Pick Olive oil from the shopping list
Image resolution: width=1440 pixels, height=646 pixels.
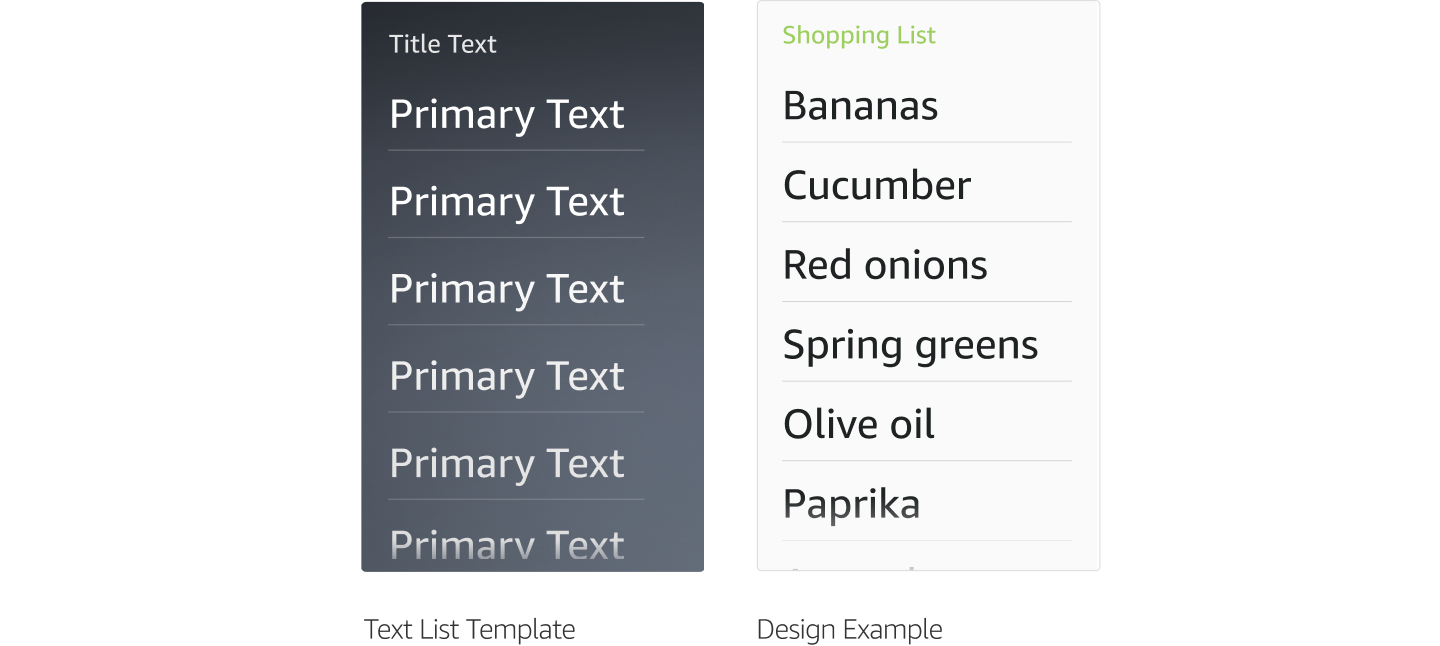(858, 425)
